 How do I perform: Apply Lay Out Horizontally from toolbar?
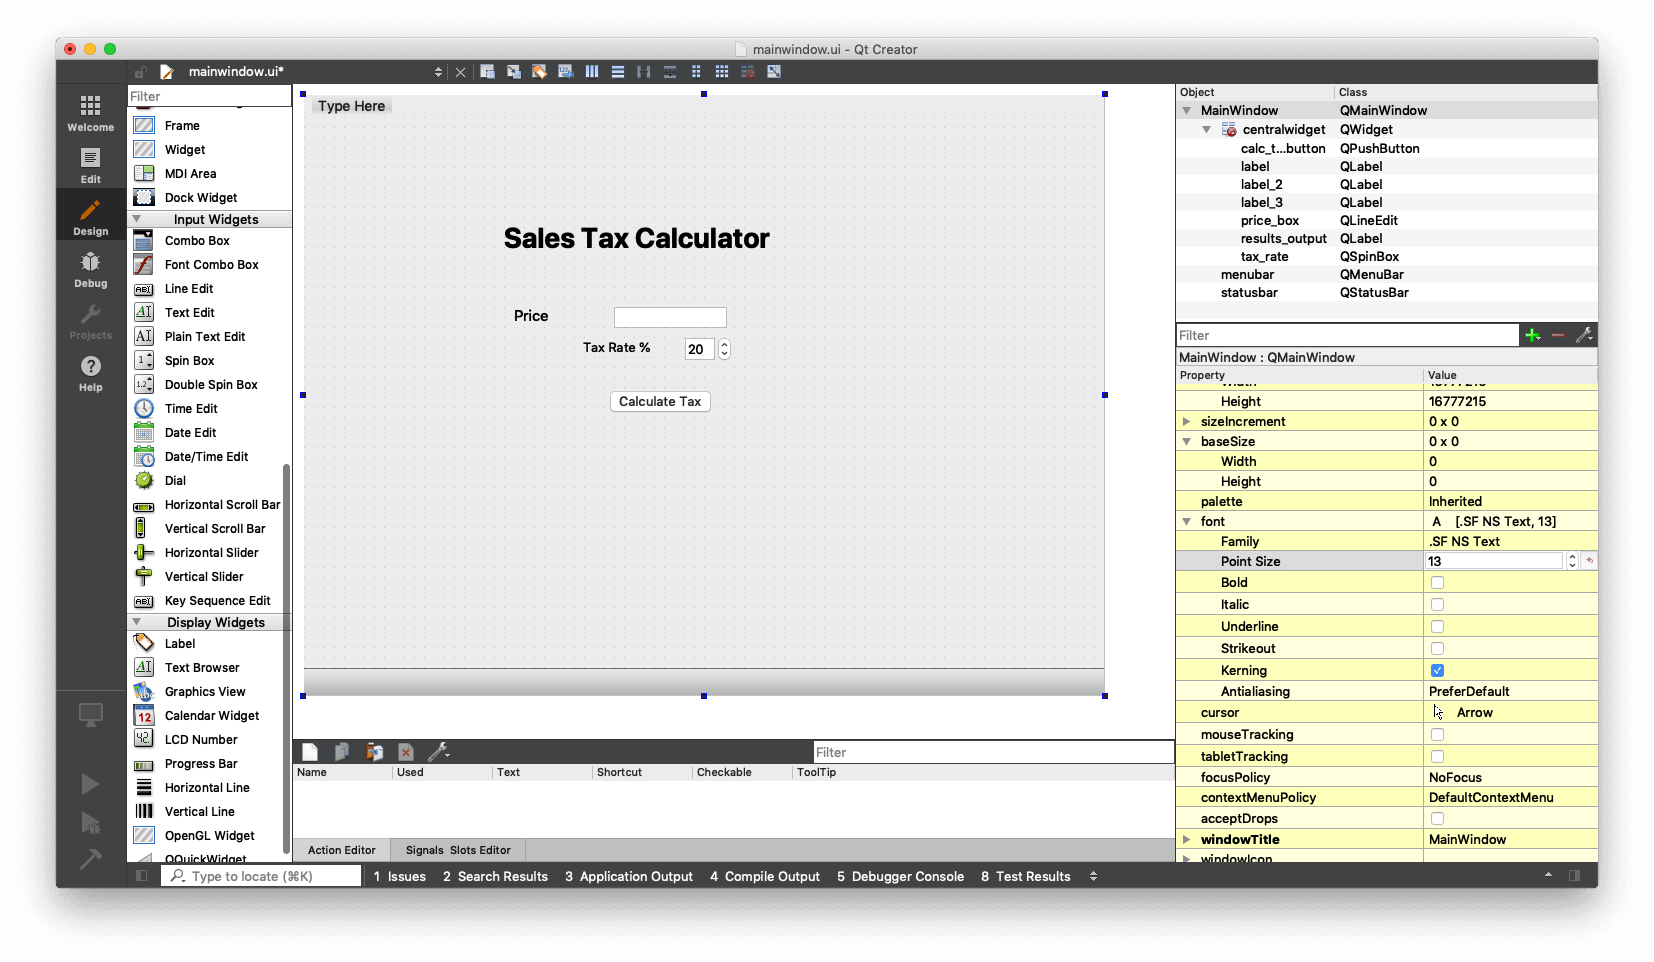click(592, 71)
